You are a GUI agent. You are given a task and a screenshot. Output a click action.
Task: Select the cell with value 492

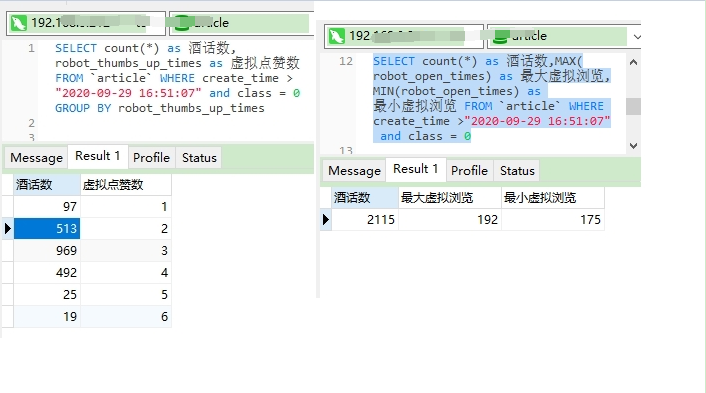pyautogui.click(x=47, y=273)
